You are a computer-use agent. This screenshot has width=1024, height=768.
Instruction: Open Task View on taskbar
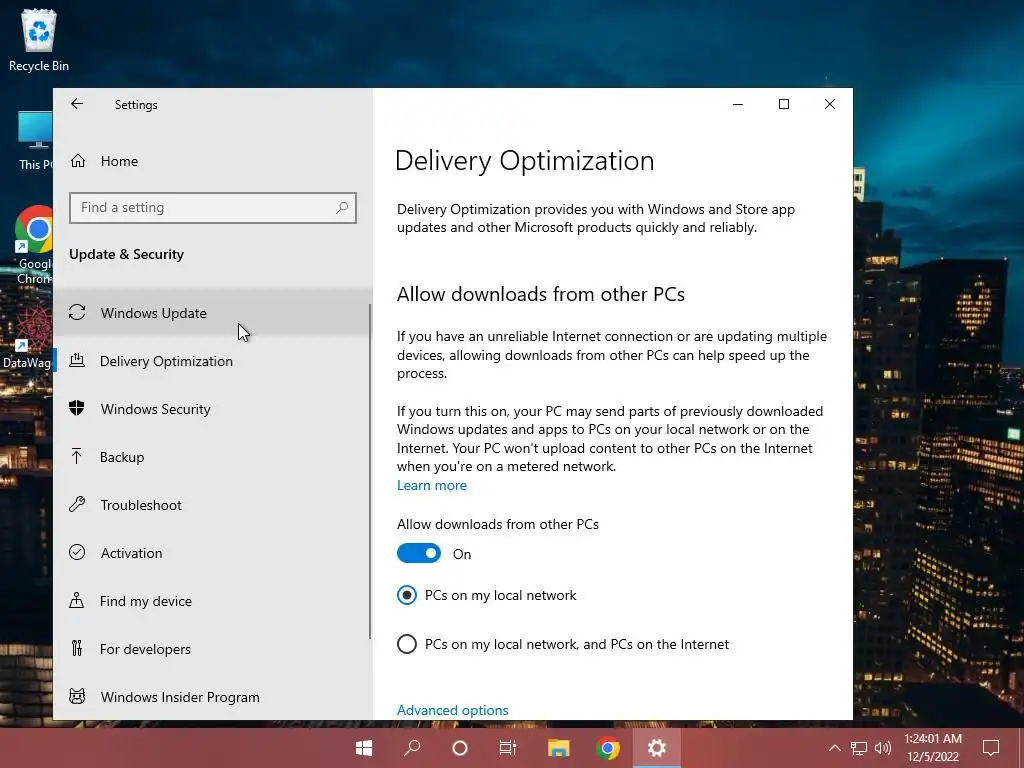(x=508, y=748)
